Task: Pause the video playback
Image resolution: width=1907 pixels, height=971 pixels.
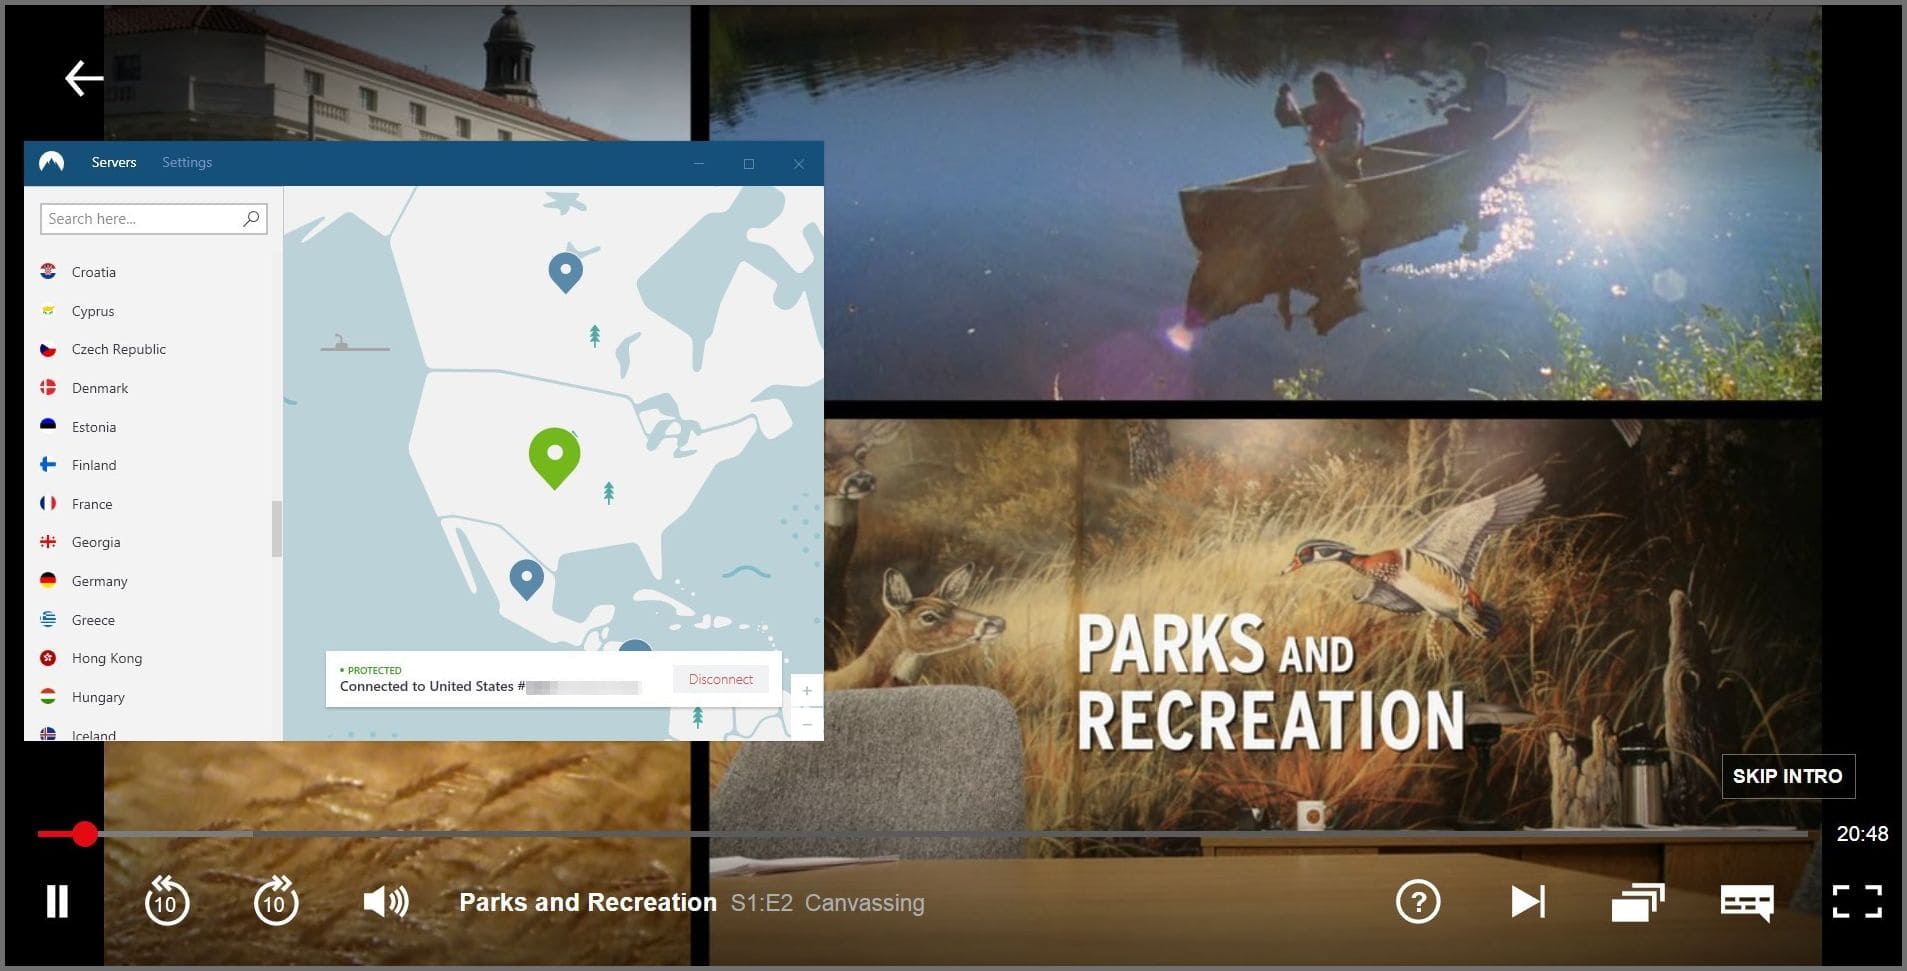Action: (58, 902)
